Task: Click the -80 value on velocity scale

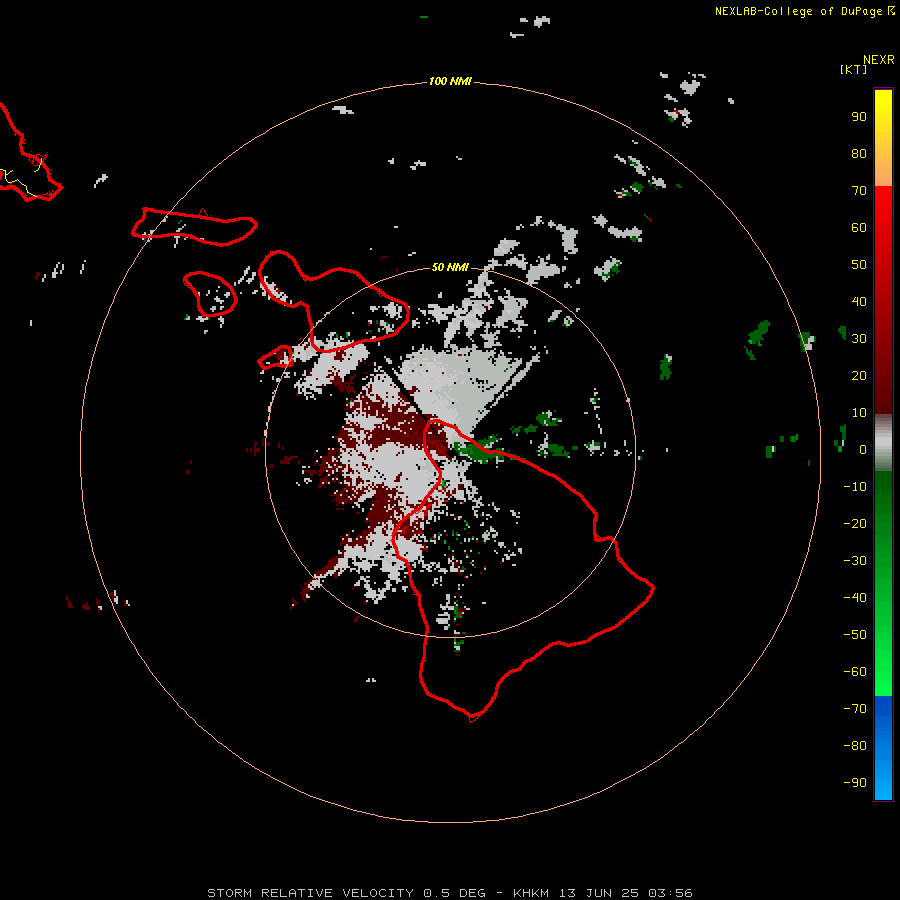Action: click(x=855, y=746)
